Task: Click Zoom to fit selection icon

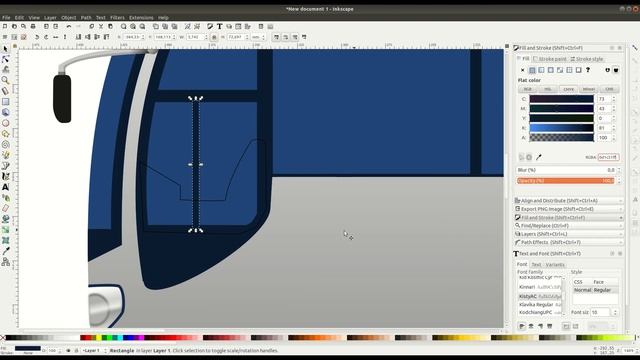Action: point(124,27)
